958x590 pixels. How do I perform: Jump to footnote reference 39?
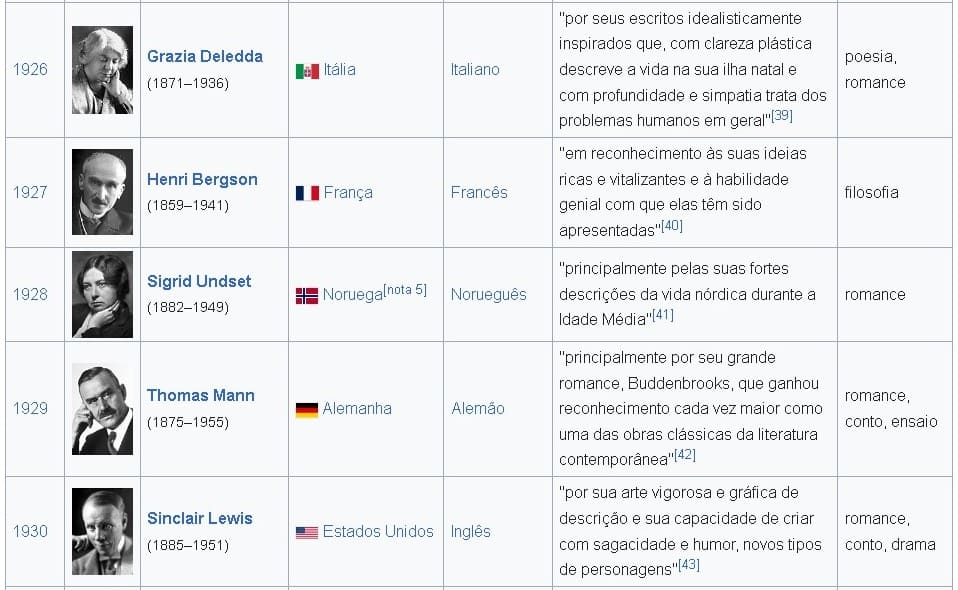[x=782, y=116]
